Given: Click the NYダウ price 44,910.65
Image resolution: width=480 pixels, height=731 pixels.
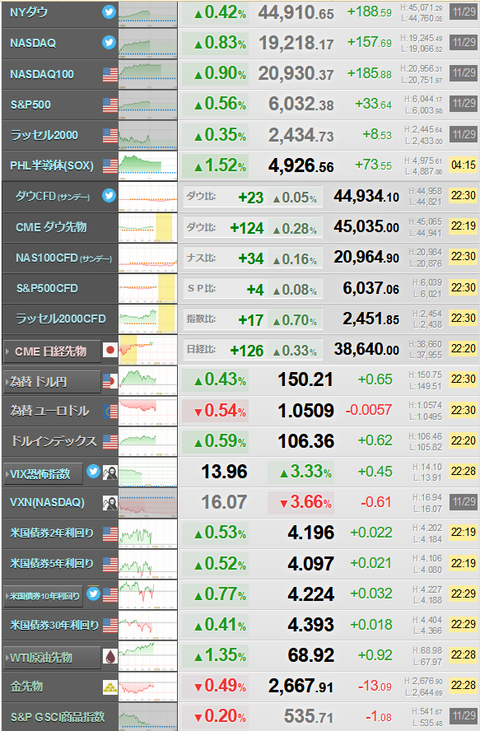Looking at the screenshot, I should (296, 13).
